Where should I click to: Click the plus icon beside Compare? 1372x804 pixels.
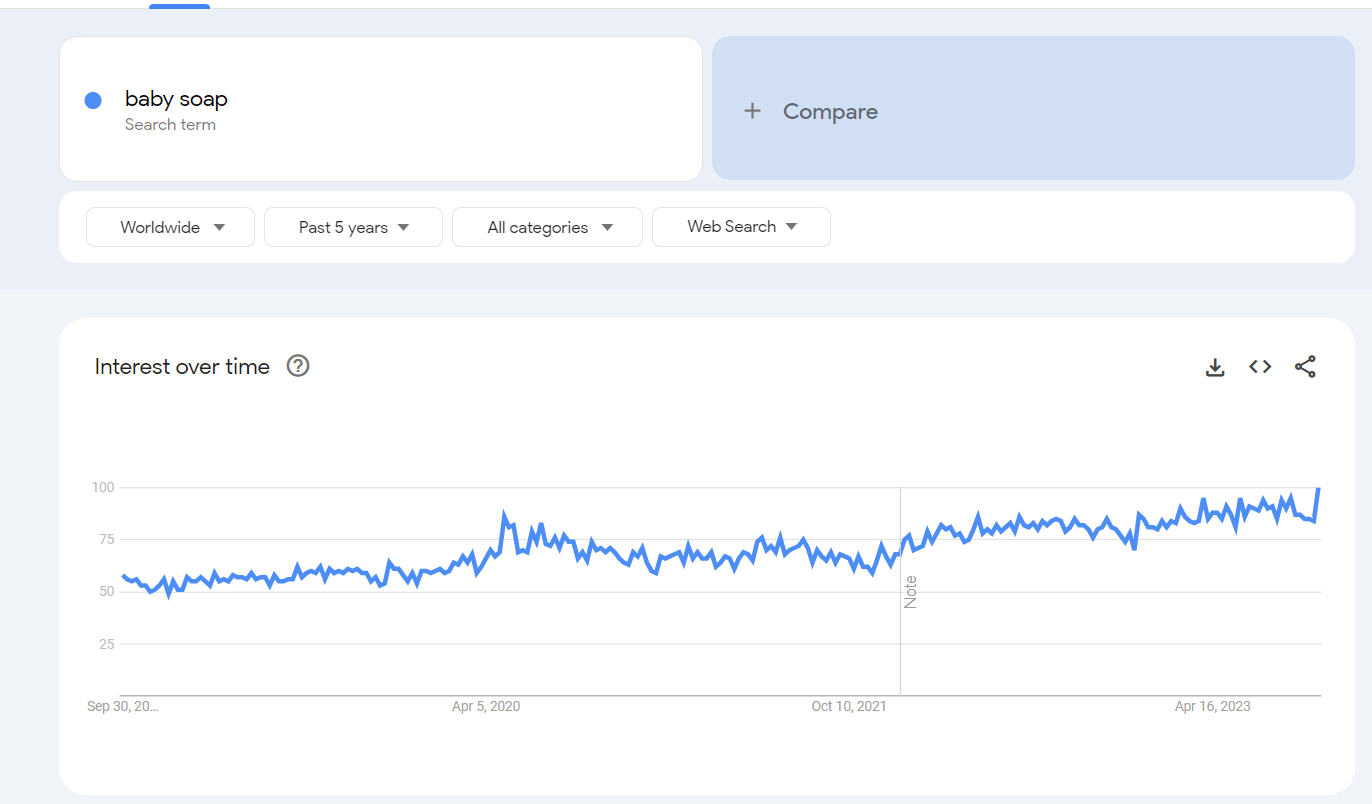(x=753, y=111)
